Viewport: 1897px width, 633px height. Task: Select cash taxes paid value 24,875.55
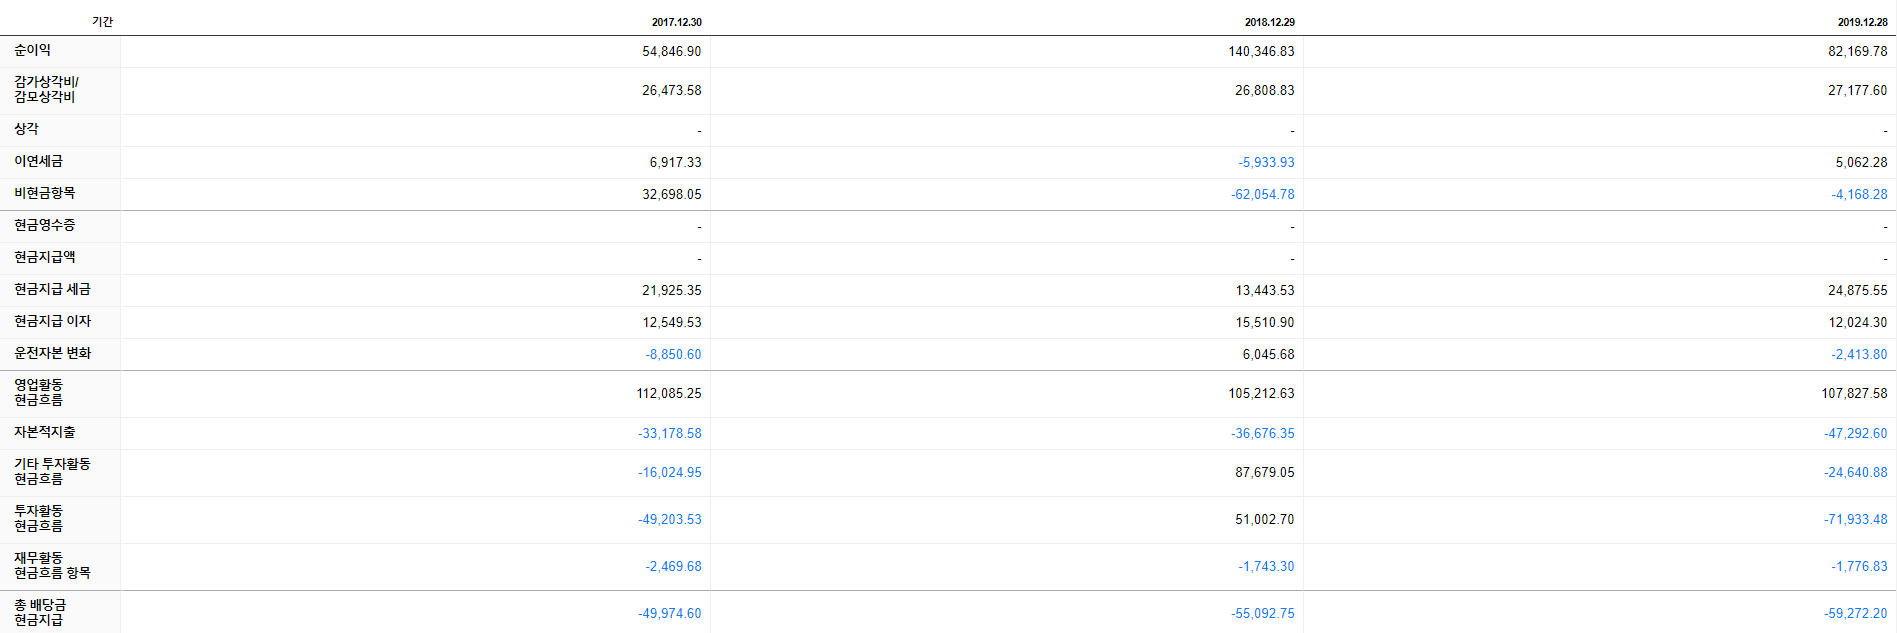click(x=1858, y=290)
